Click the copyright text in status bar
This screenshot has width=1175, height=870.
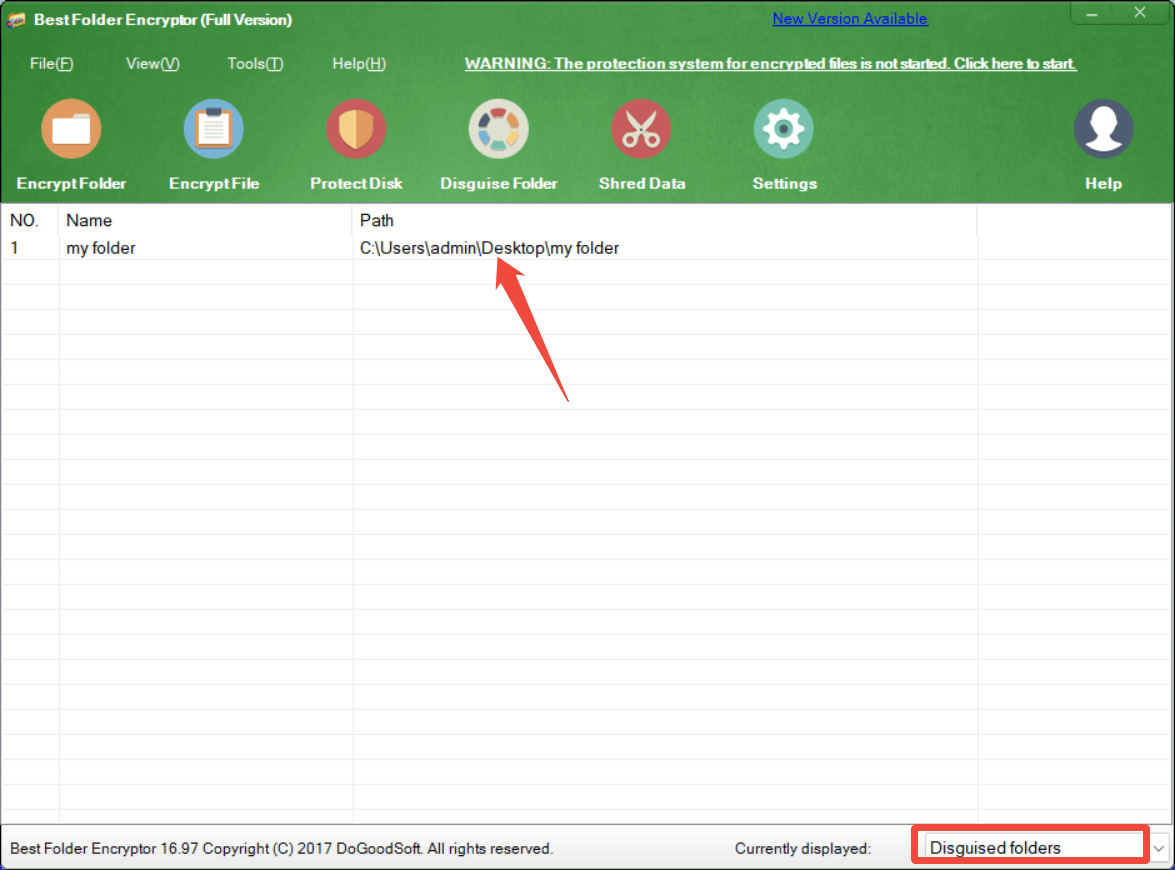click(x=282, y=848)
